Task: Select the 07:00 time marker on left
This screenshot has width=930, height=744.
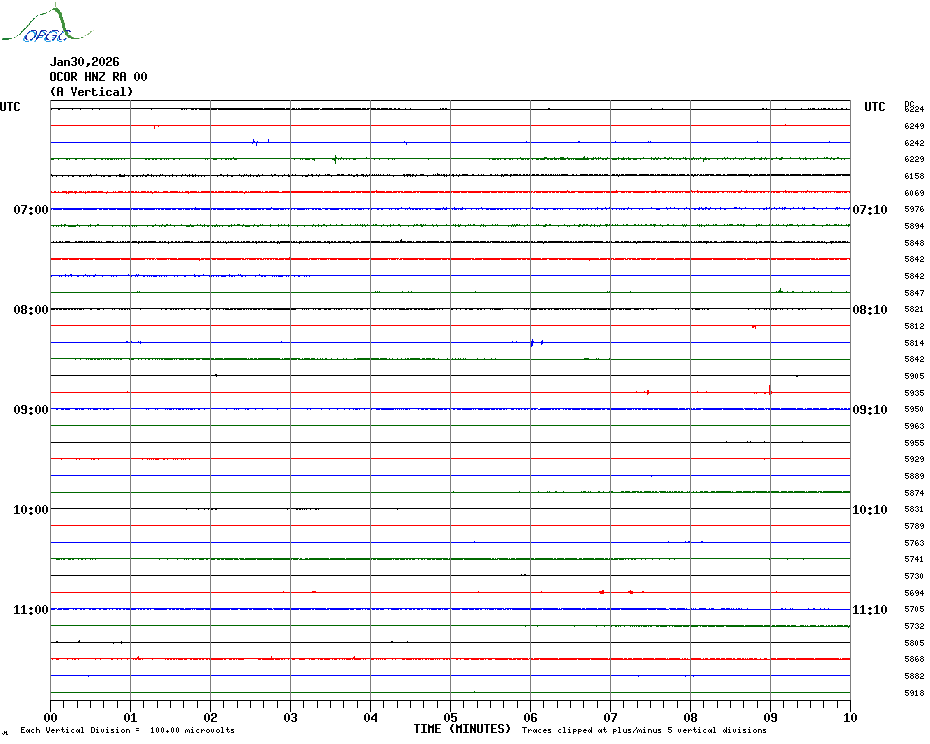Action: coord(31,210)
